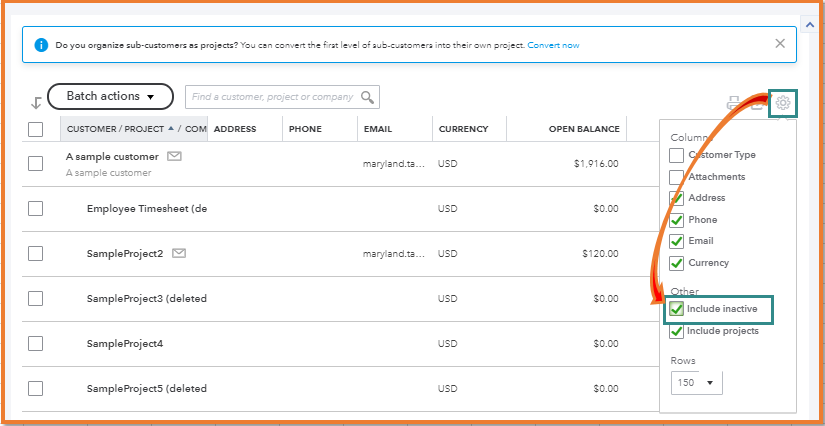The height and width of the screenshot is (426, 825).
Task: Open the Rows count dropdown showing 150
Action: click(697, 382)
